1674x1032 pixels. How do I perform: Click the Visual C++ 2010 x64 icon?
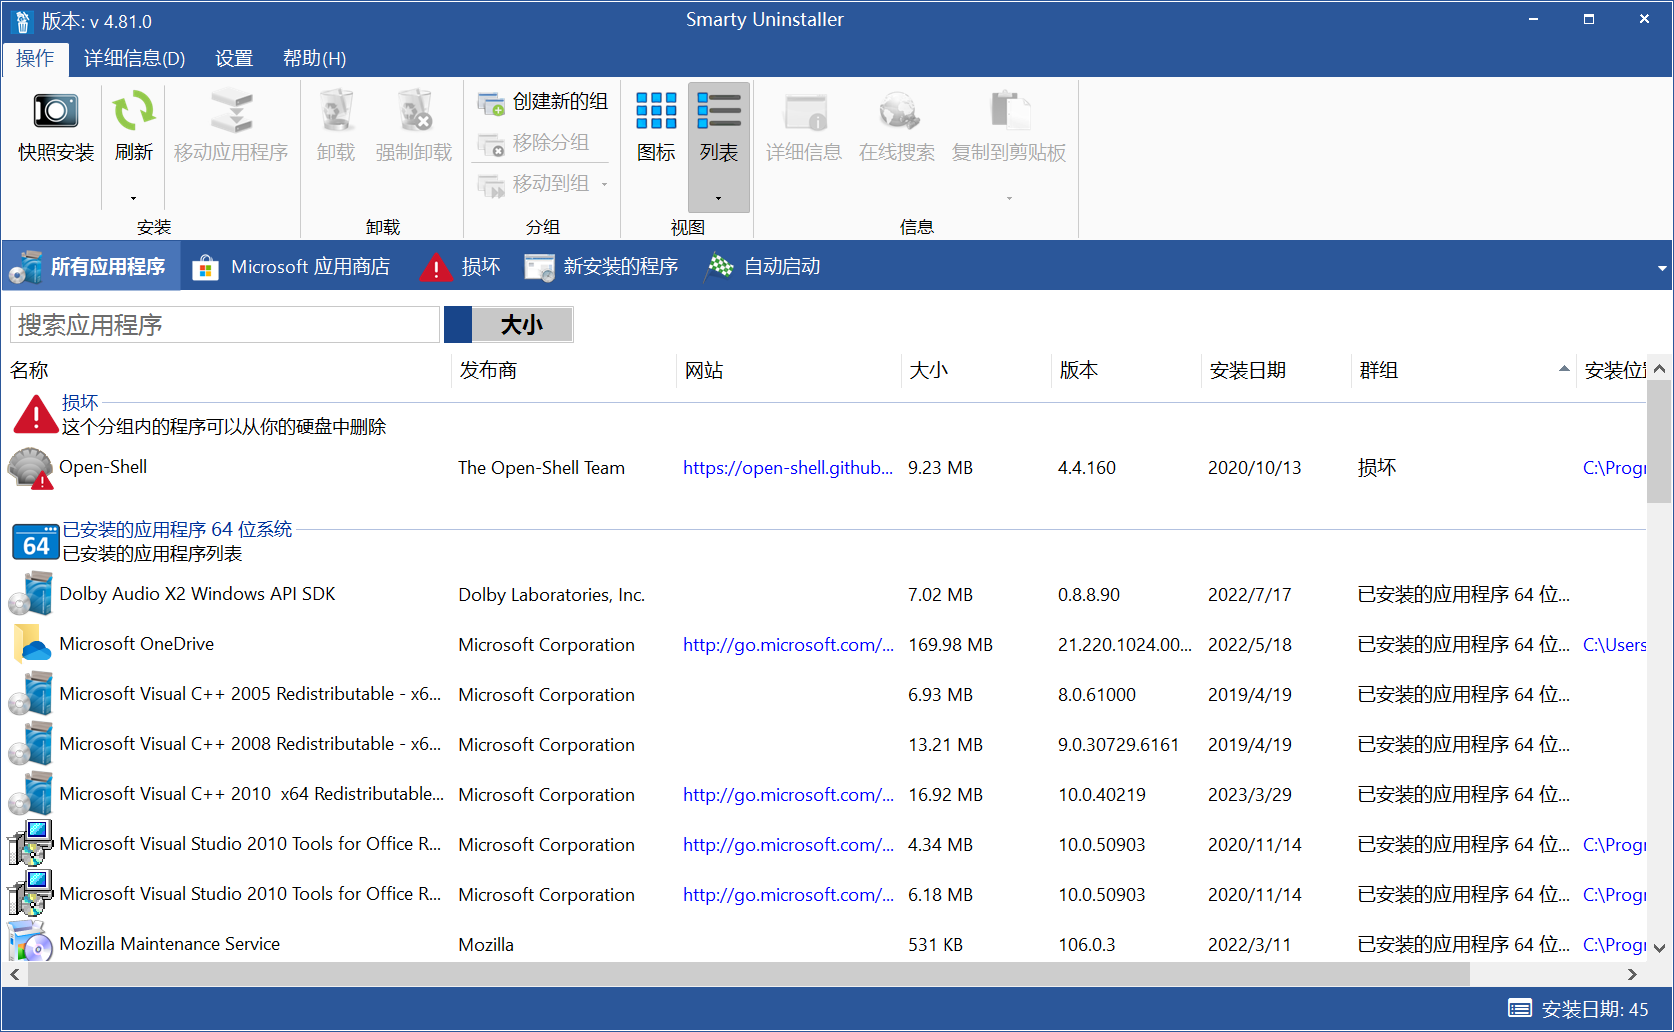pos(31,794)
